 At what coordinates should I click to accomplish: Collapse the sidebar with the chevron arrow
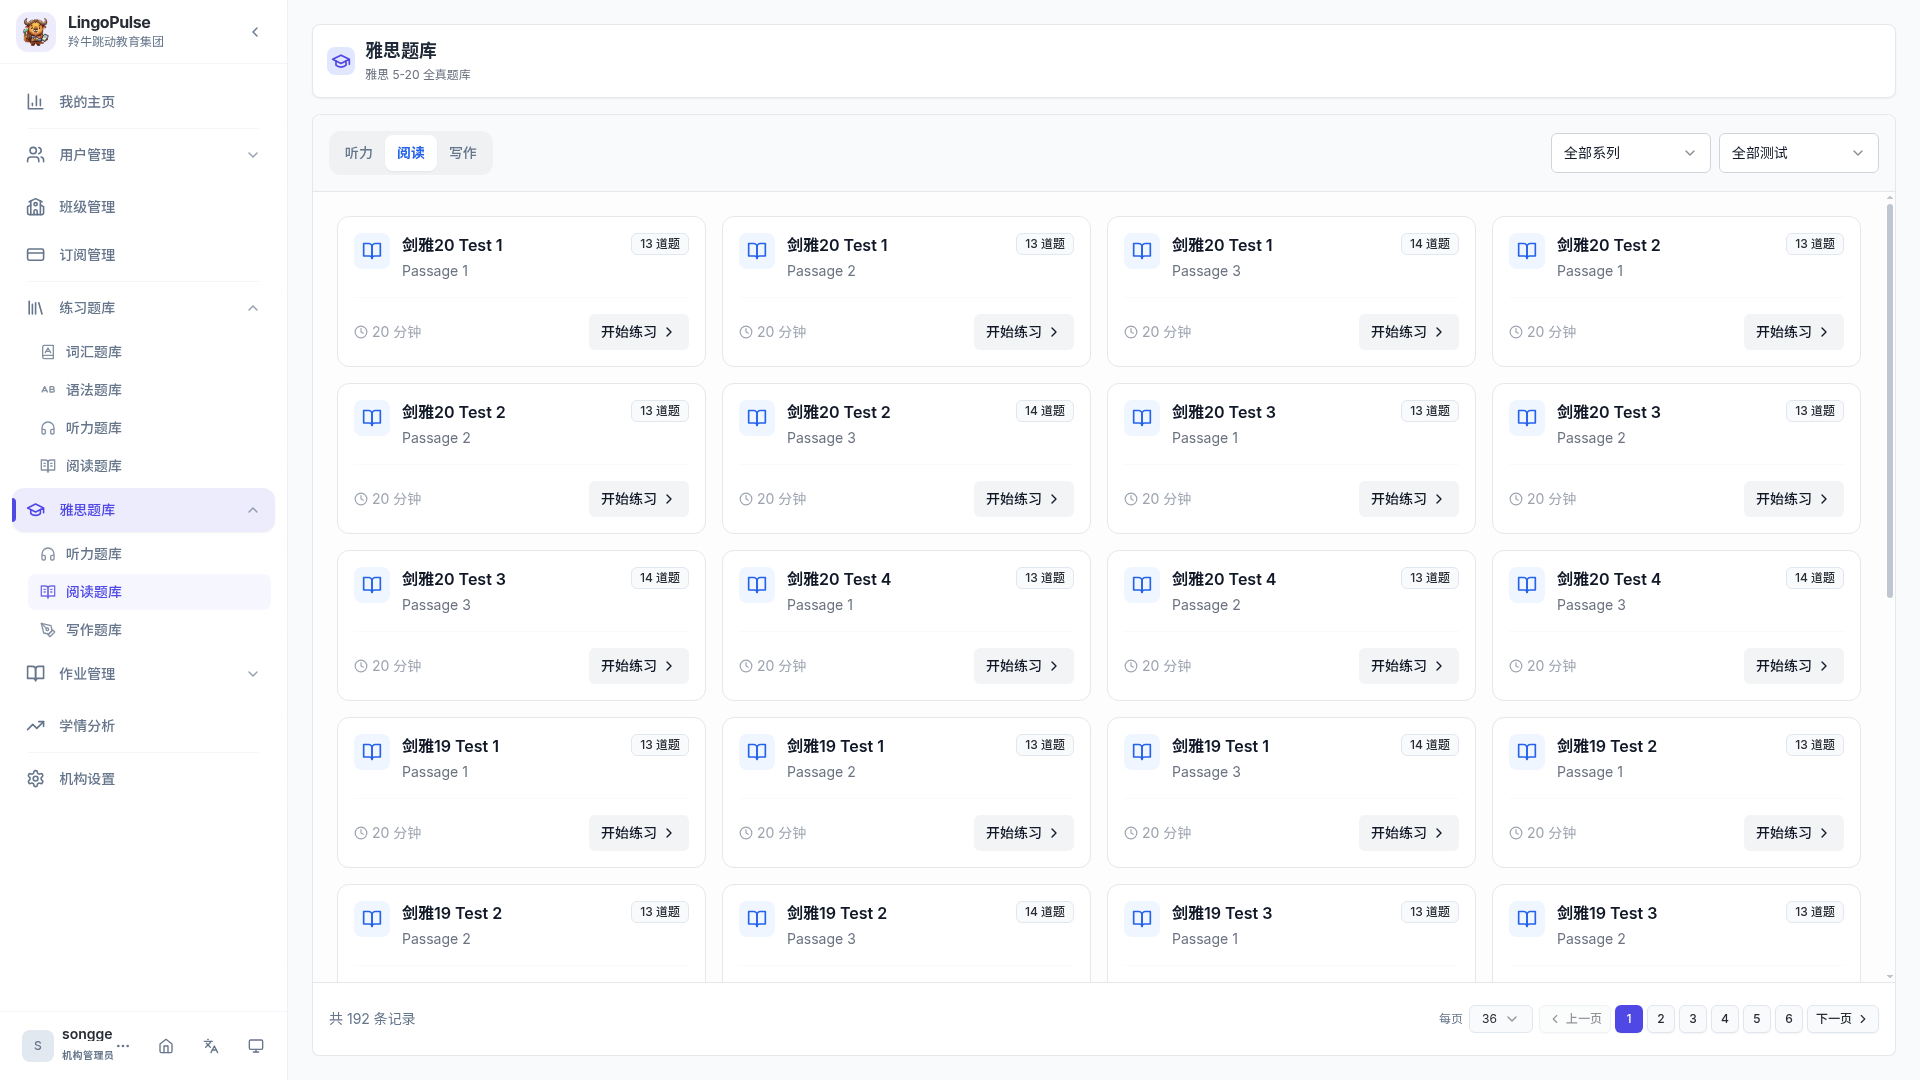coord(255,32)
